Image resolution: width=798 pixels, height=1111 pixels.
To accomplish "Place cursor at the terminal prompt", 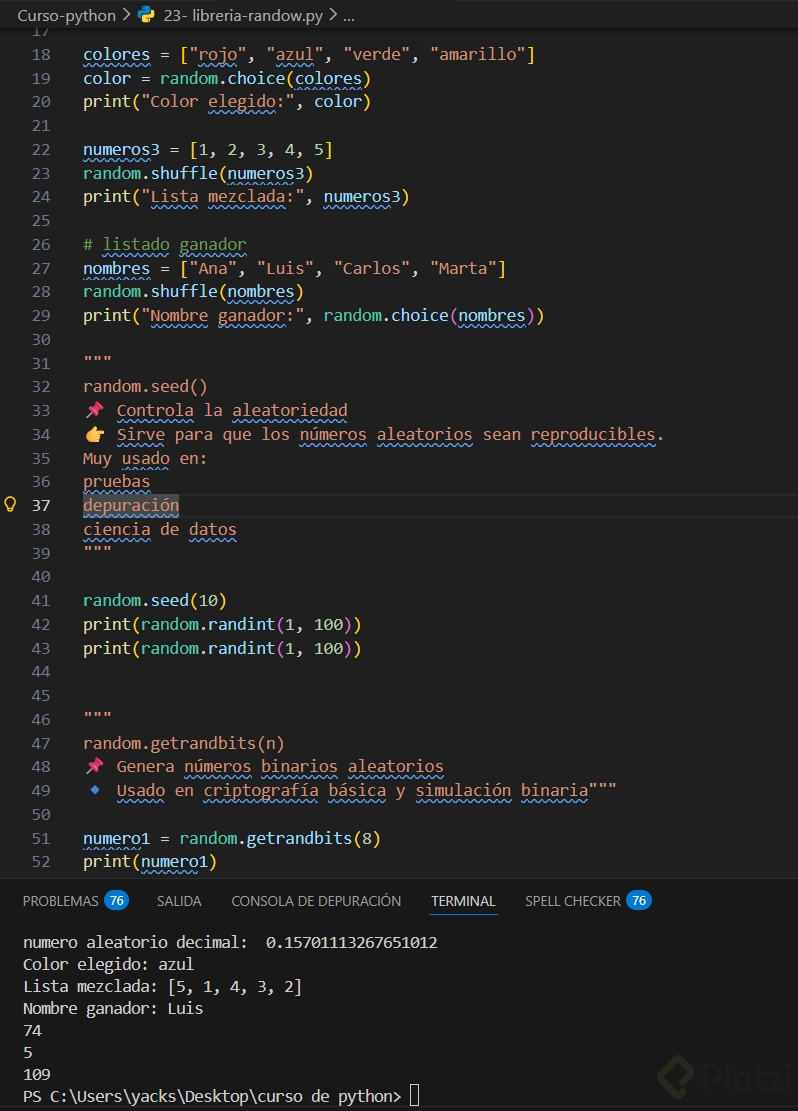I will tap(415, 1096).
